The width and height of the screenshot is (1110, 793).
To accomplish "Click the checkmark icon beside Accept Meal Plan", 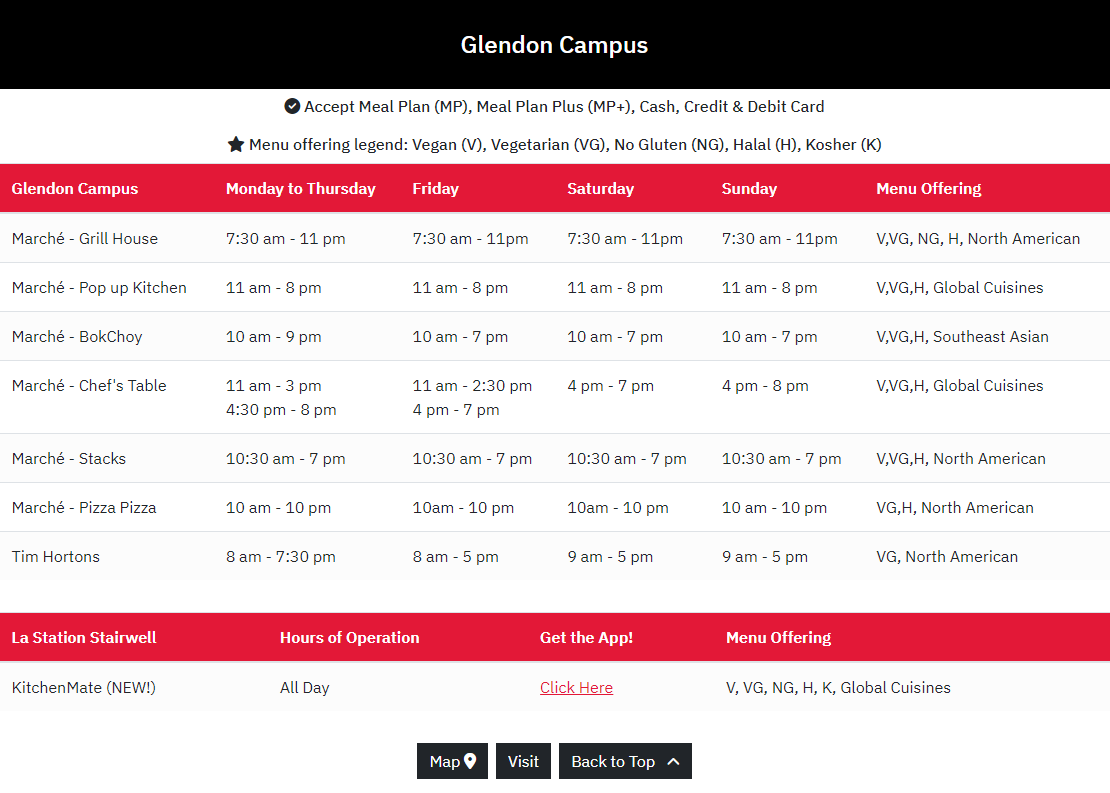I will tap(292, 106).
